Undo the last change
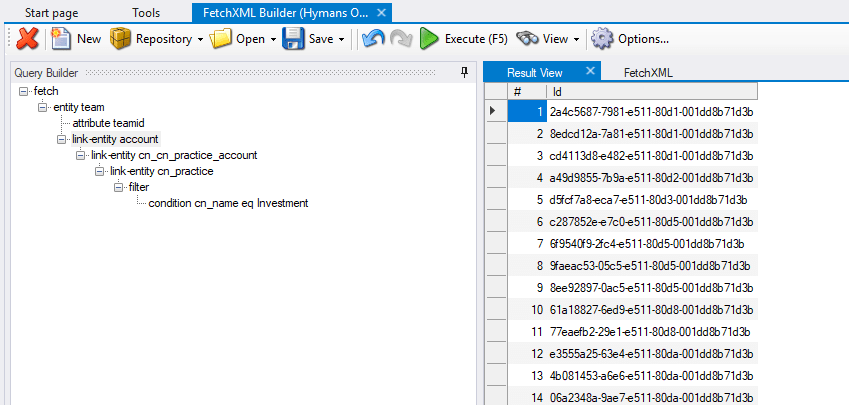 373,39
